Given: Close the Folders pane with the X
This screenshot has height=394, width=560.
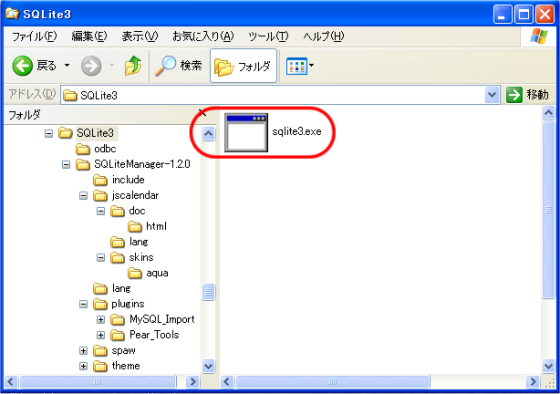Looking at the screenshot, I should point(202,113).
